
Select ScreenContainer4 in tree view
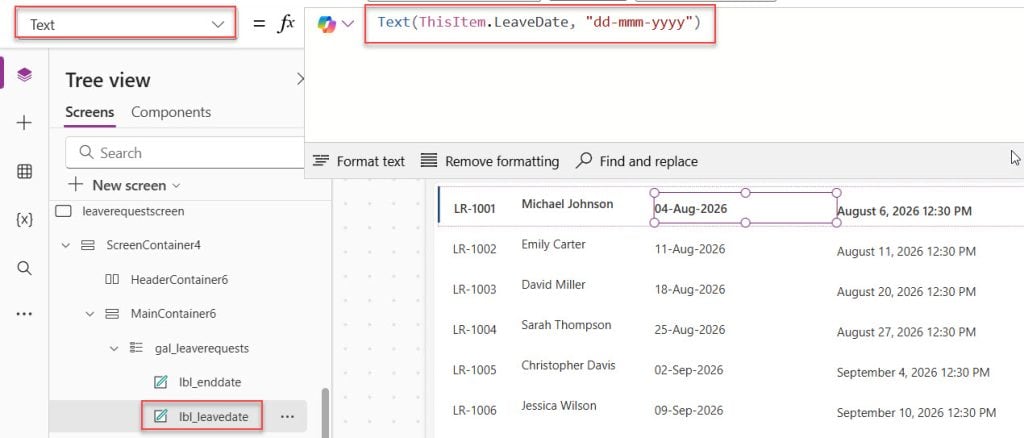click(x=153, y=245)
